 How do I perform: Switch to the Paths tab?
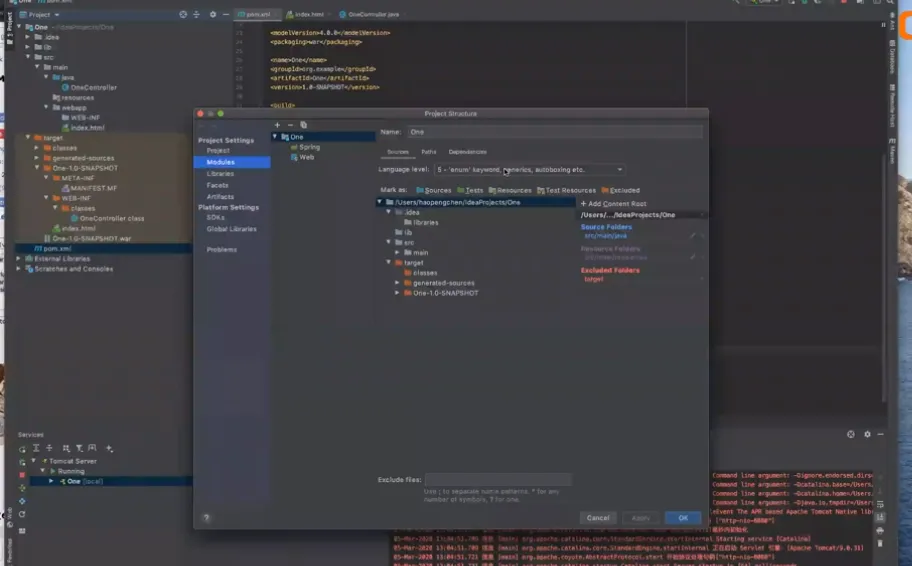point(429,152)
